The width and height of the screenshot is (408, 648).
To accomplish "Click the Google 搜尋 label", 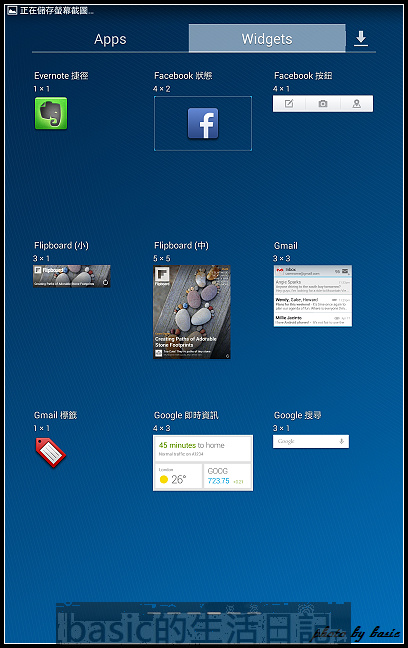I will (x=298, y=415).
